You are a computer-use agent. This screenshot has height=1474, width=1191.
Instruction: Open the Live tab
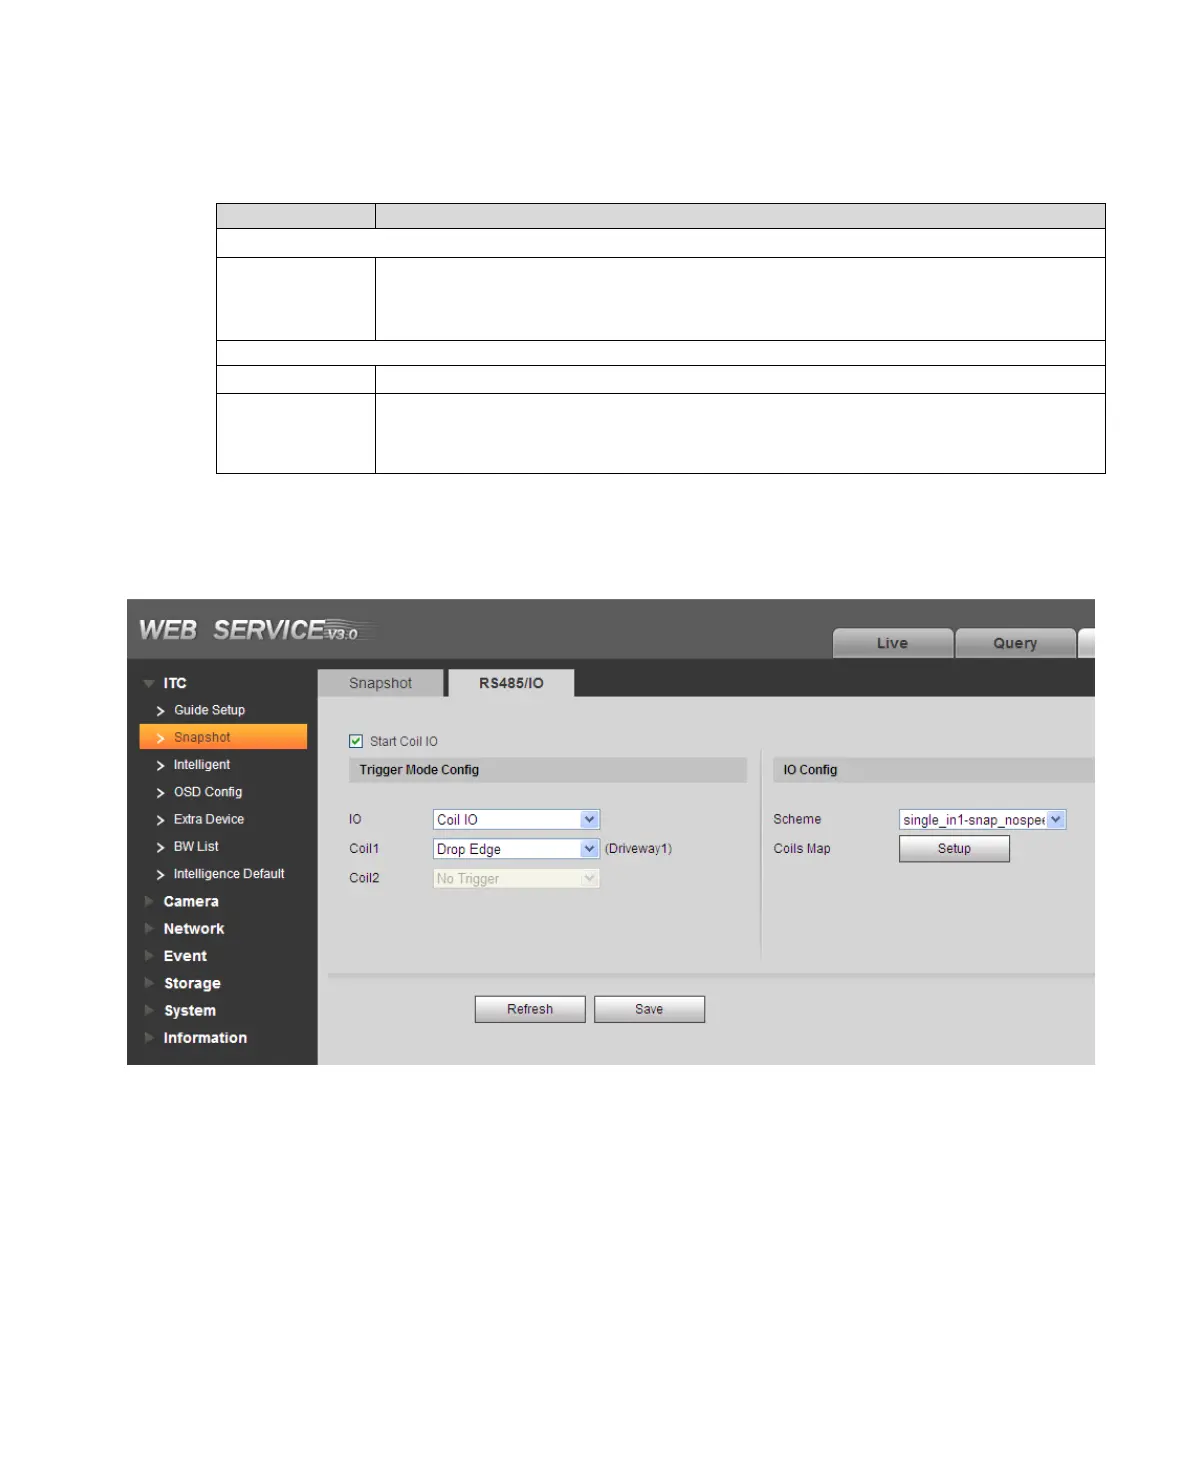pyautogui.click(x=893, y=643)
